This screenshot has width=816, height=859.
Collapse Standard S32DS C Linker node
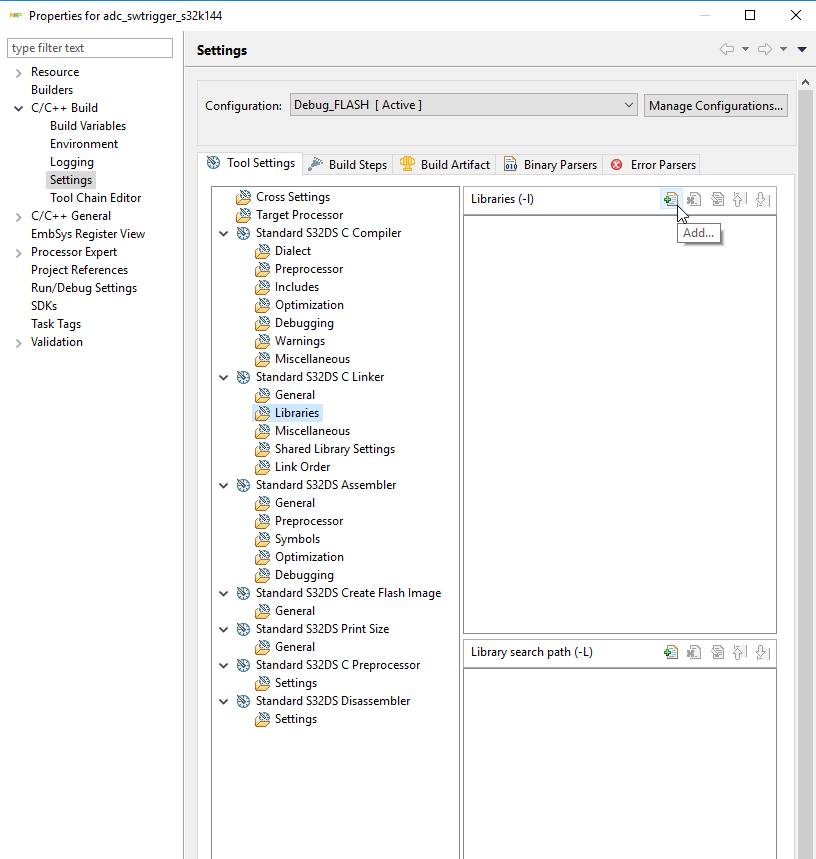(223, 377)
